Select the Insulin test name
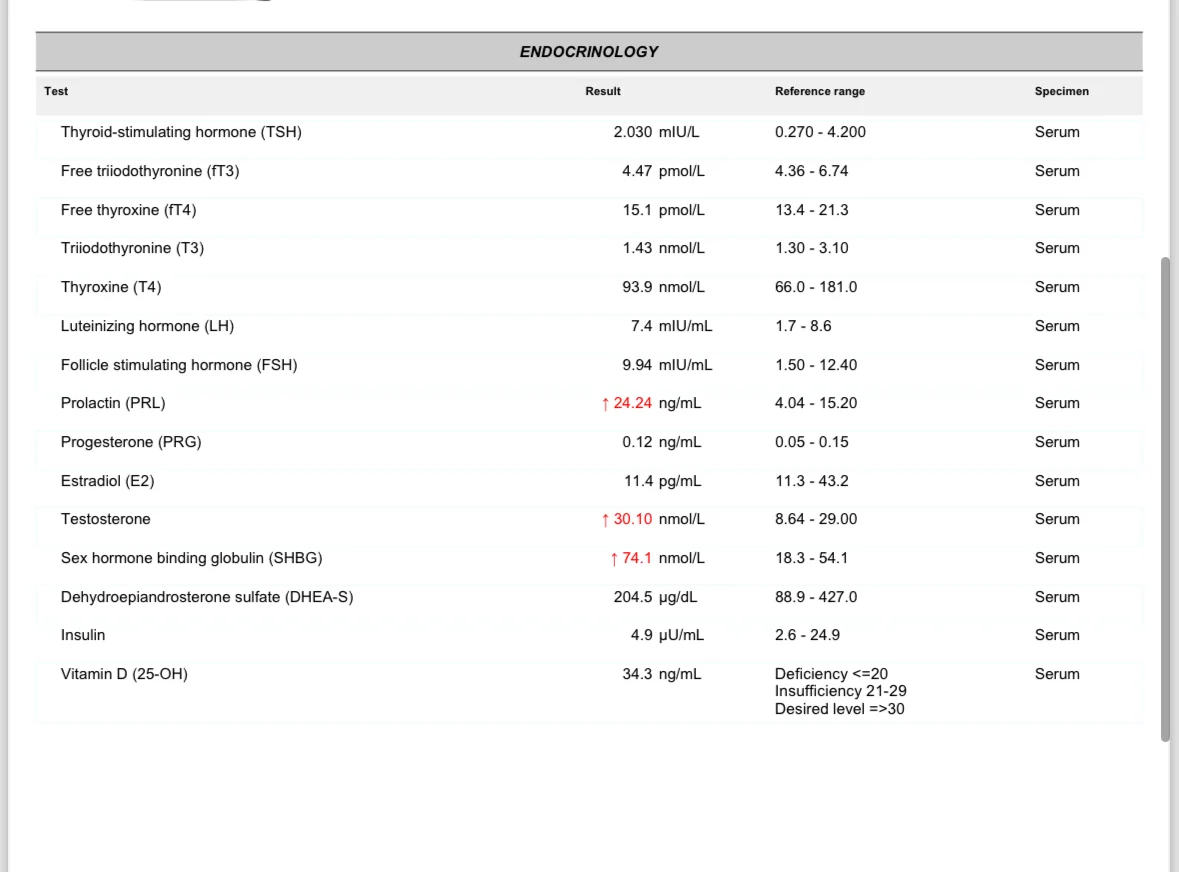The height and width of the screenshot is (872, 1179). pos(83,636)
